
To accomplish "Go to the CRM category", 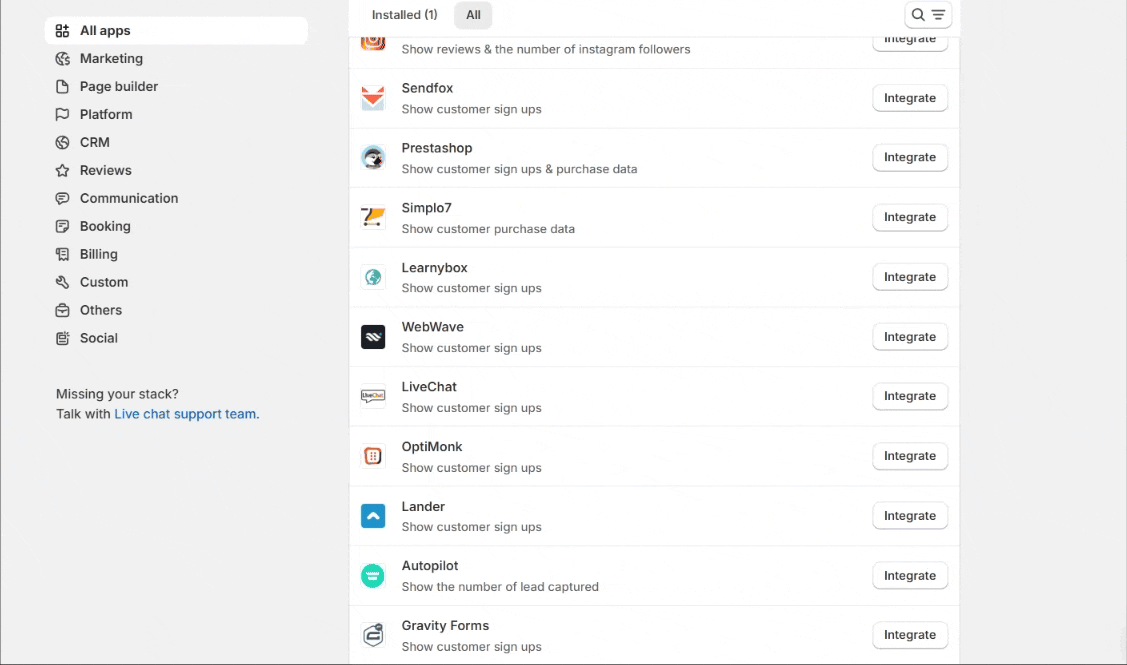I will pos(95,143).
